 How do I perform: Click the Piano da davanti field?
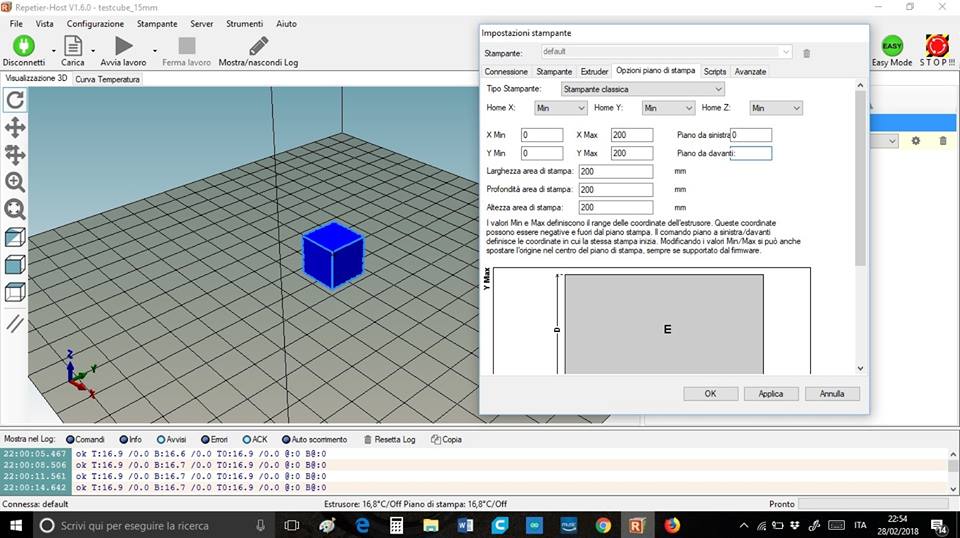pyautogui.click(x=751, y=153)
